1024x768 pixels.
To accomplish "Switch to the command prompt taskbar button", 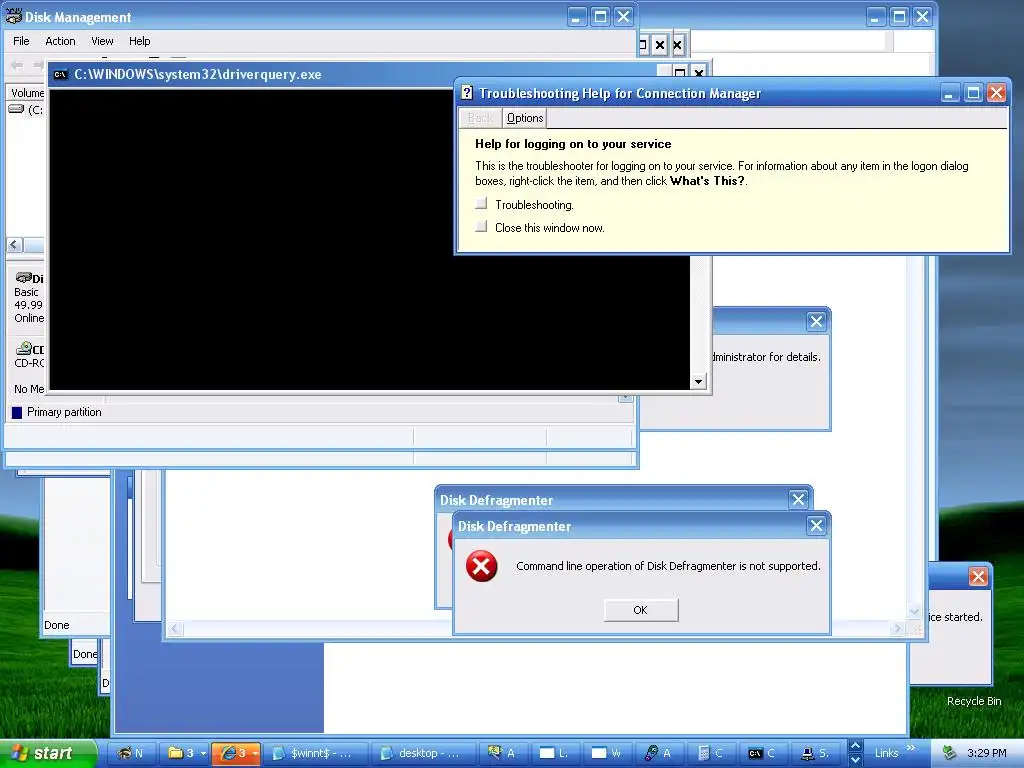I will tap(763, 753).
